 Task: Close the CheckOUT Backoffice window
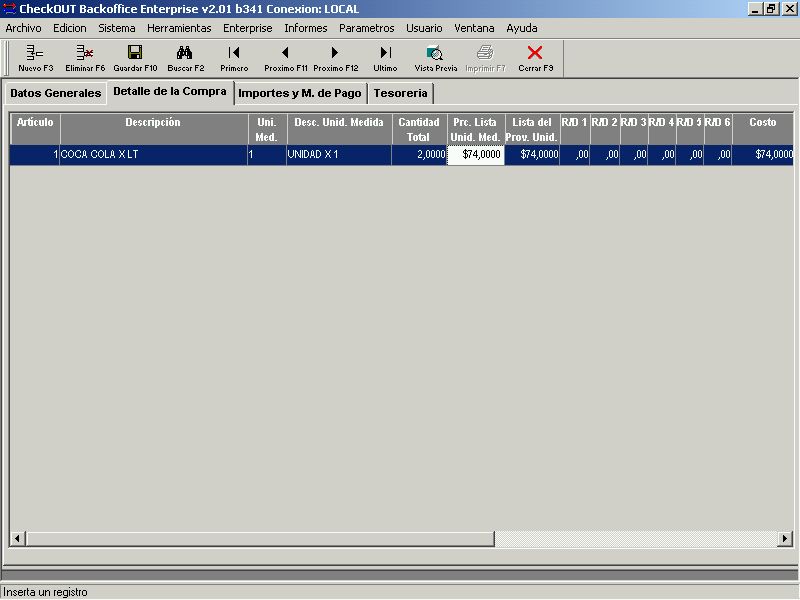point(789,9)
